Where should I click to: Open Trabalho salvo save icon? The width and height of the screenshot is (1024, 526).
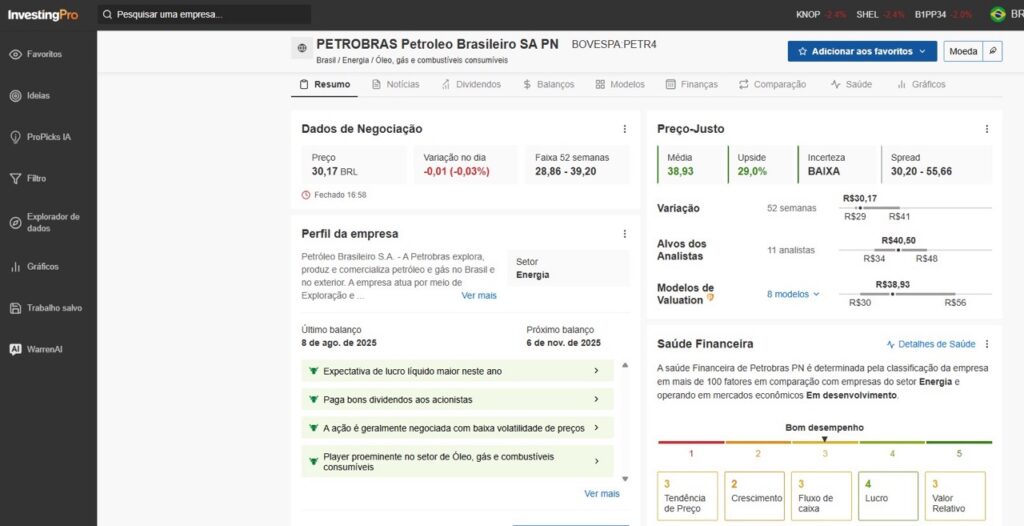(x=15, y=308)
